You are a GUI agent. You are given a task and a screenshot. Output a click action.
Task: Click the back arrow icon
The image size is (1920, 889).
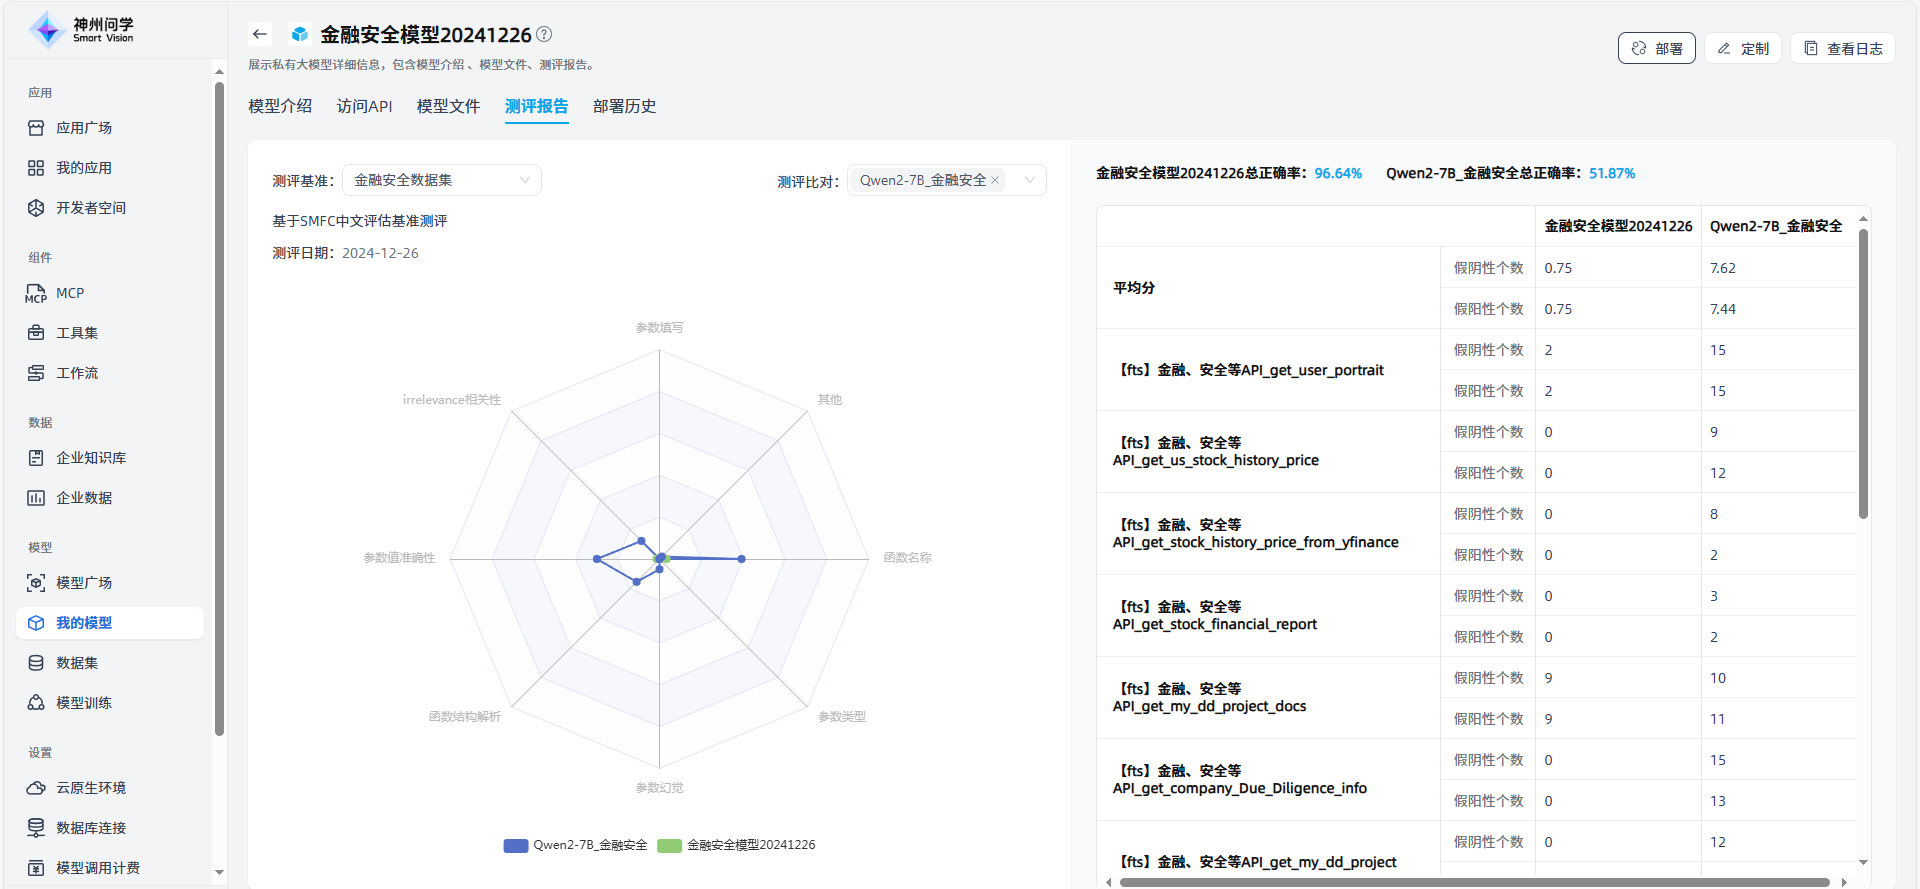coord(260,34)
